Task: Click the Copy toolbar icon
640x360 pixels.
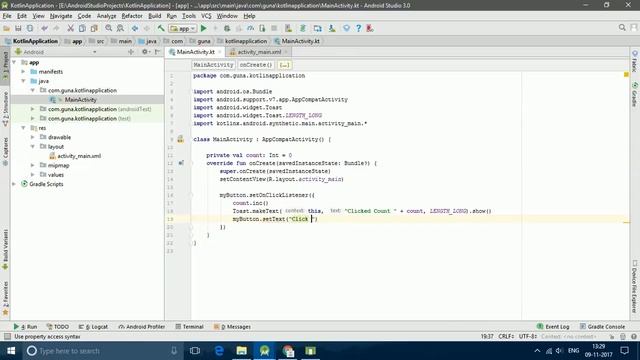Action: click(x=82, y=28)
